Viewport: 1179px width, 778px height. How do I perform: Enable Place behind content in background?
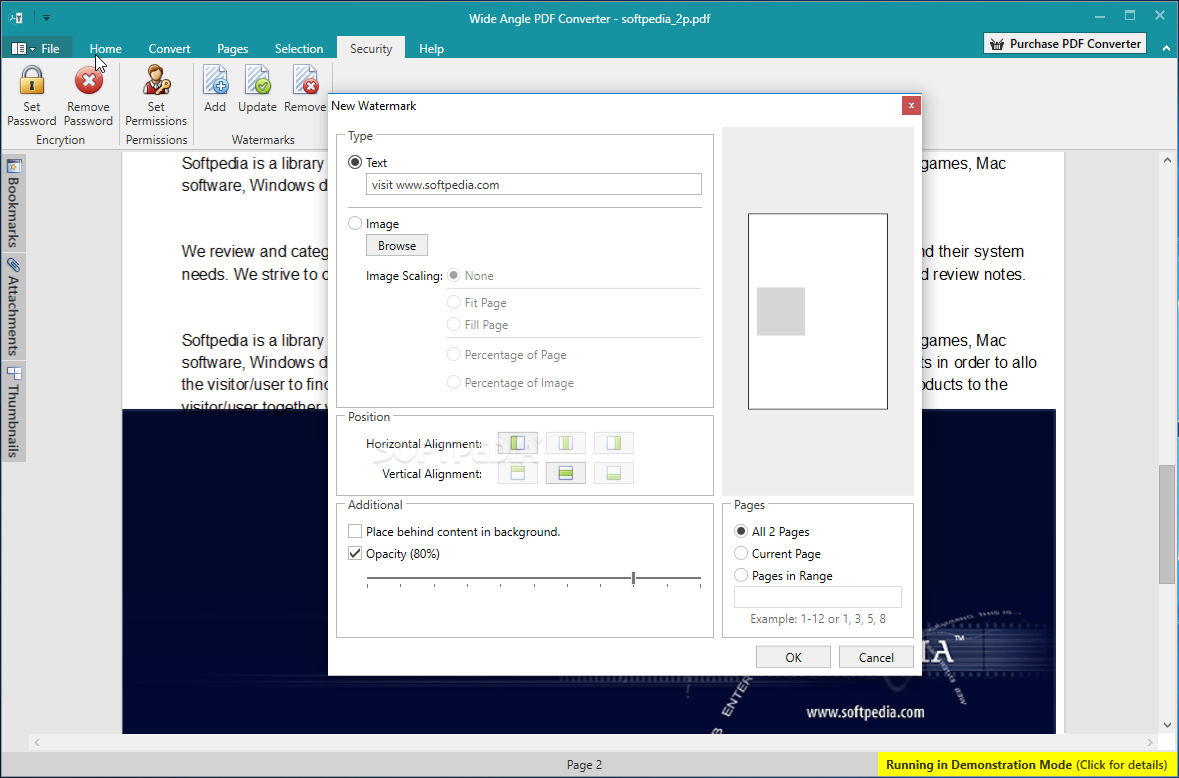[x=355, y=531]
